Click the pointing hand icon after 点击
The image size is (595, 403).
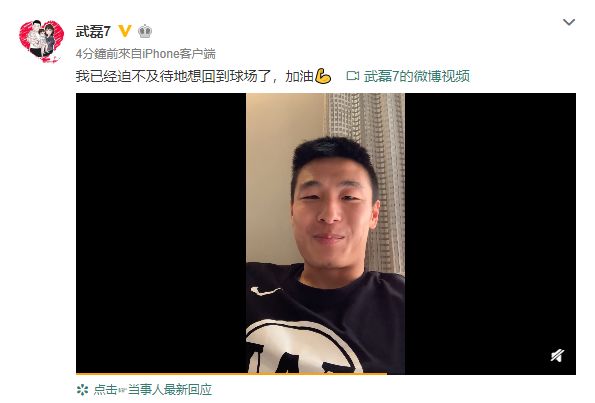click(x=122, y=390)
